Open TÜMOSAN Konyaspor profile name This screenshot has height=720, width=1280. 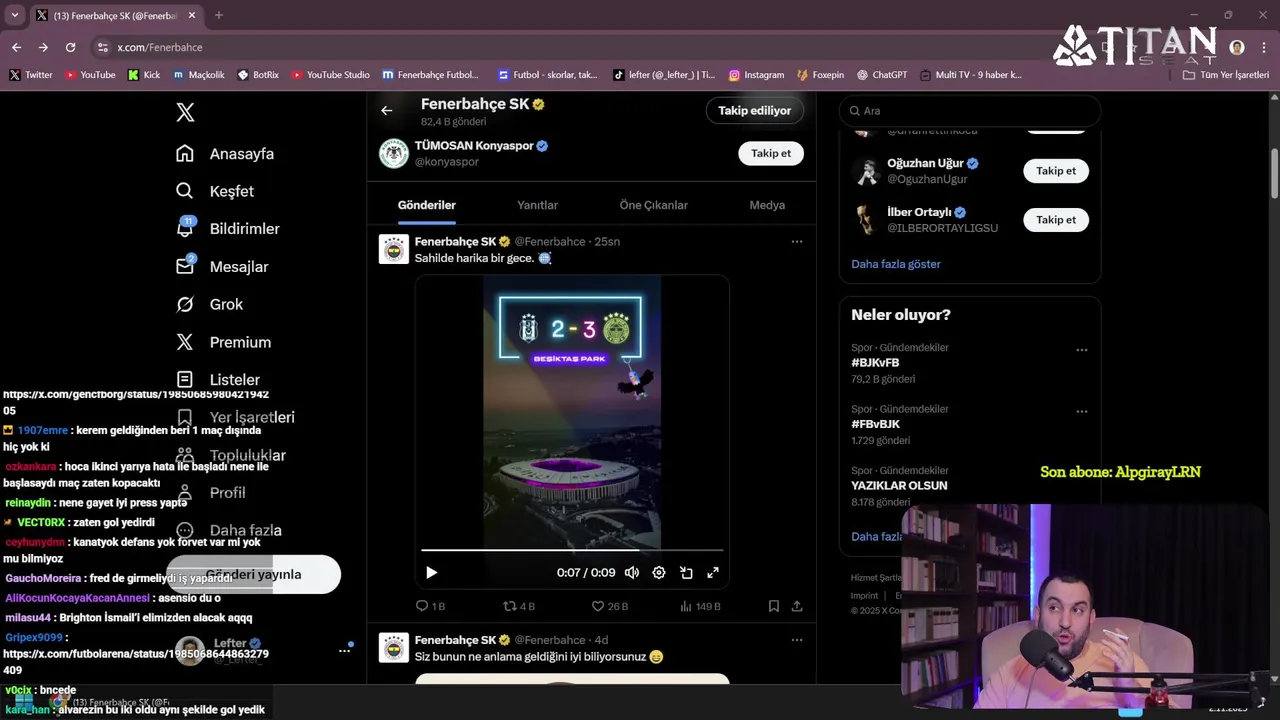pos(474,146)
